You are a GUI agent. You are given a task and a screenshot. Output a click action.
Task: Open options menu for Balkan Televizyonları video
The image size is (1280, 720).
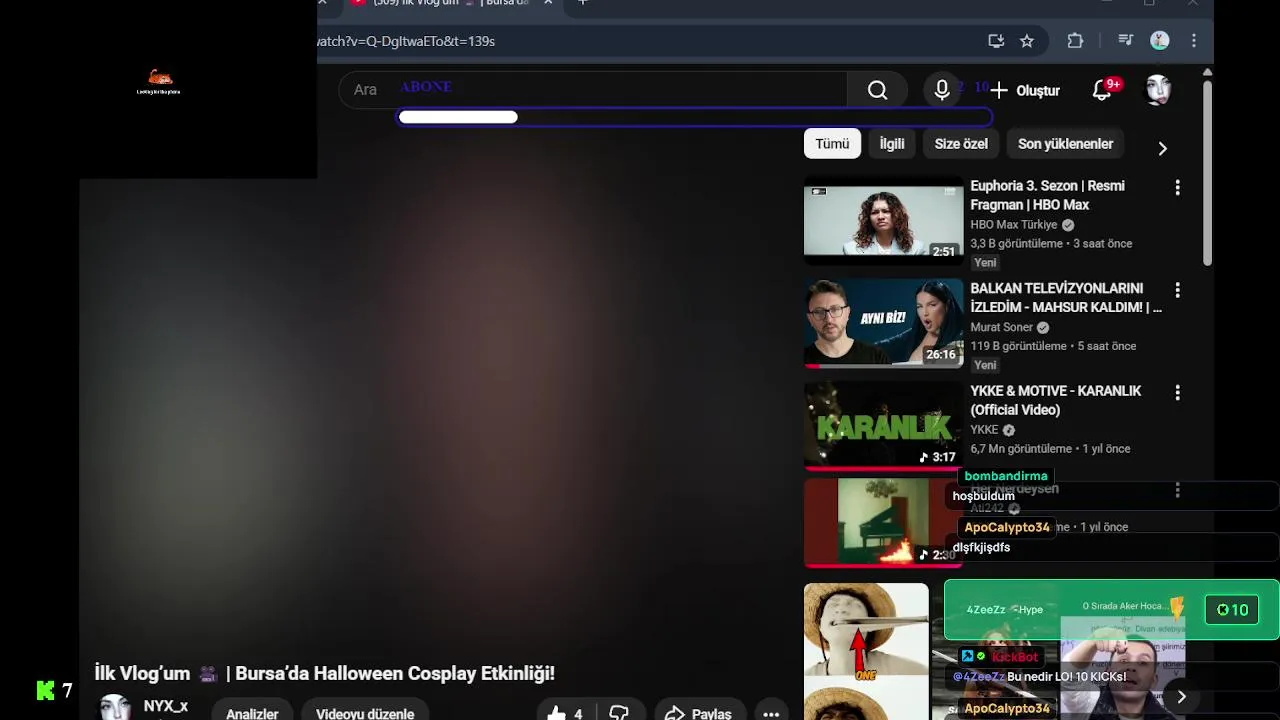1177,290
